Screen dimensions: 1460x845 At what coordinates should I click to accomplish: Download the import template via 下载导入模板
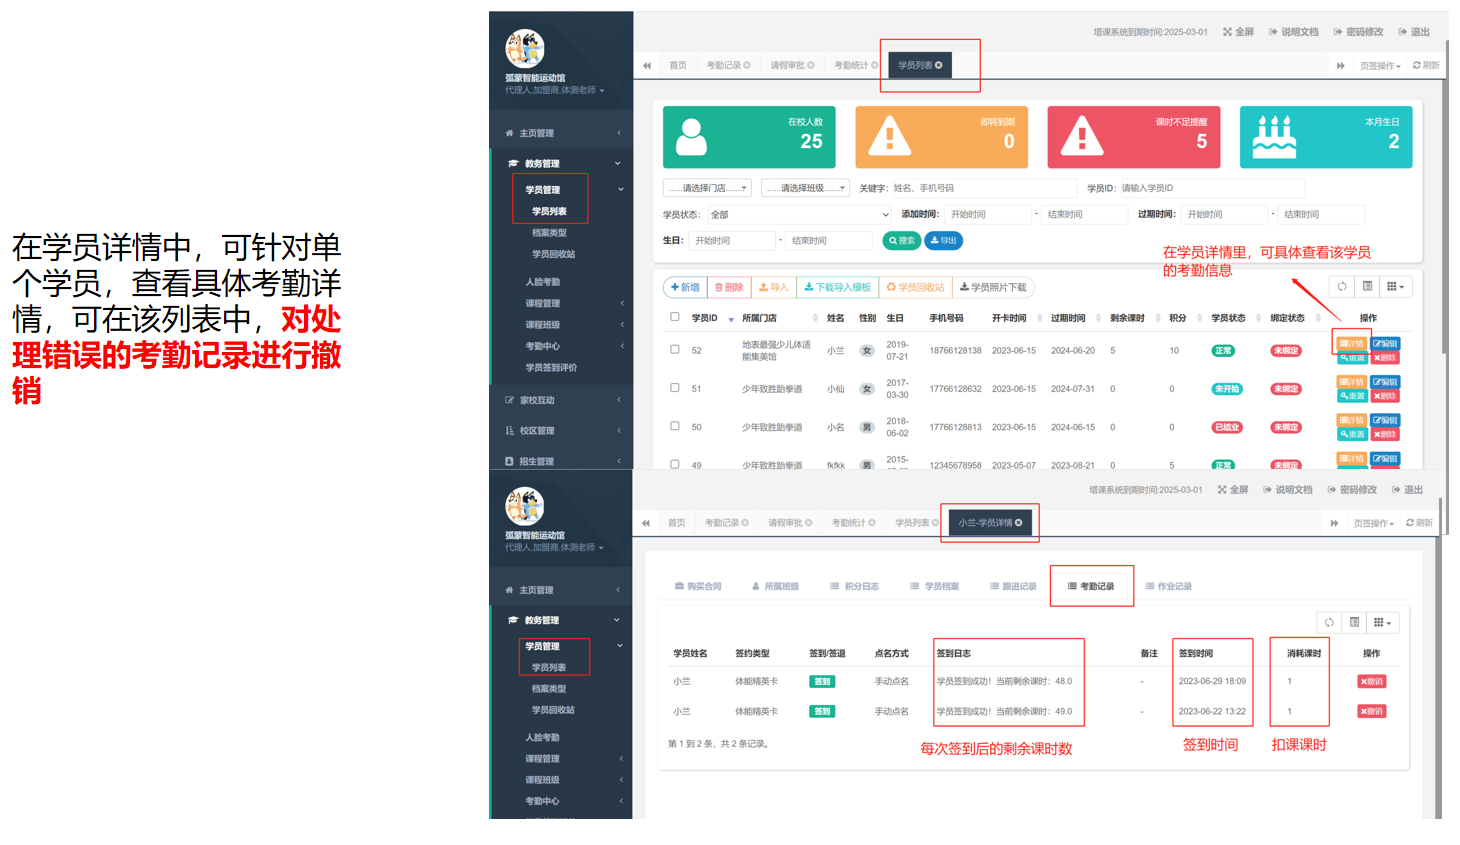[x=837, y=287]
